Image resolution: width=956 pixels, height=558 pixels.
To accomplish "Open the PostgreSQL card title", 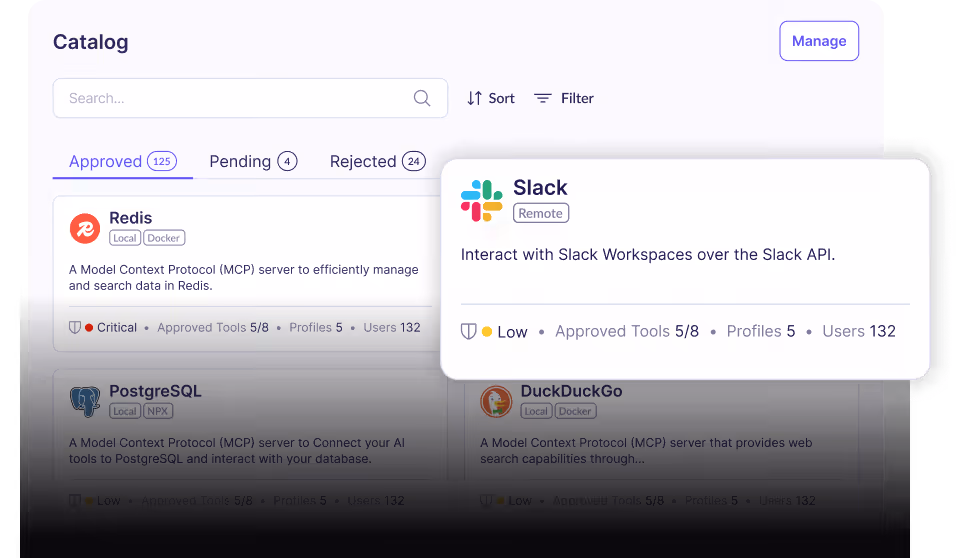I will click(x=155, y=391).
